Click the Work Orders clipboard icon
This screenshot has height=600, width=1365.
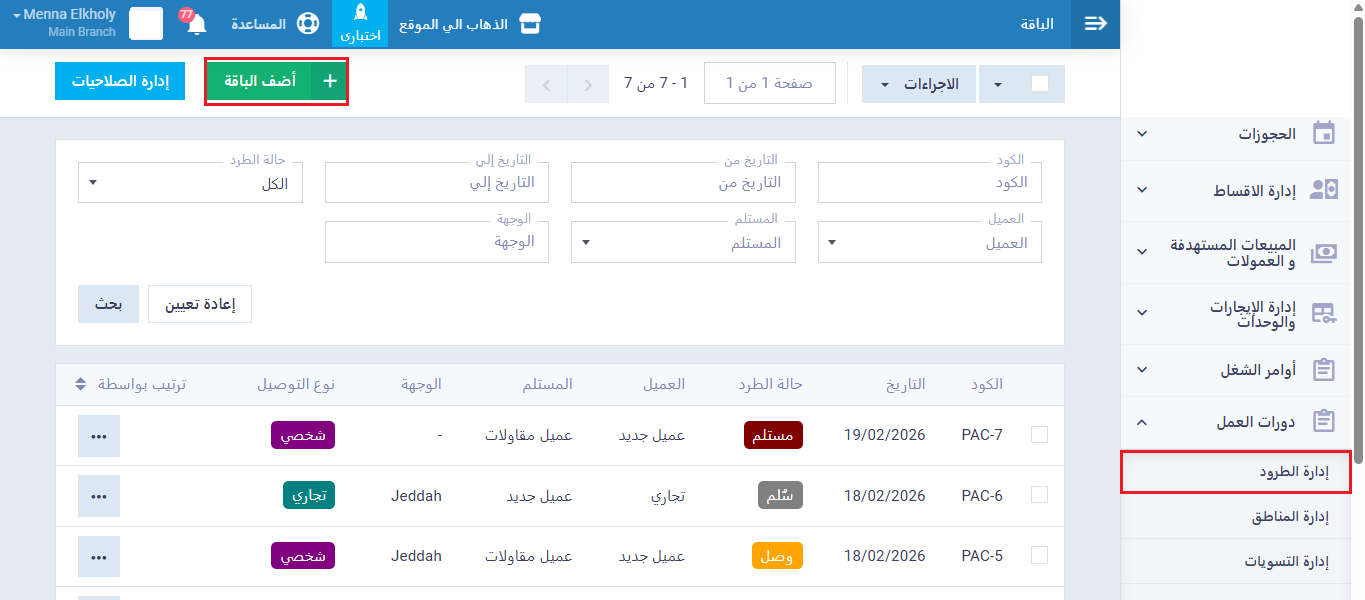coord(1323,370)
